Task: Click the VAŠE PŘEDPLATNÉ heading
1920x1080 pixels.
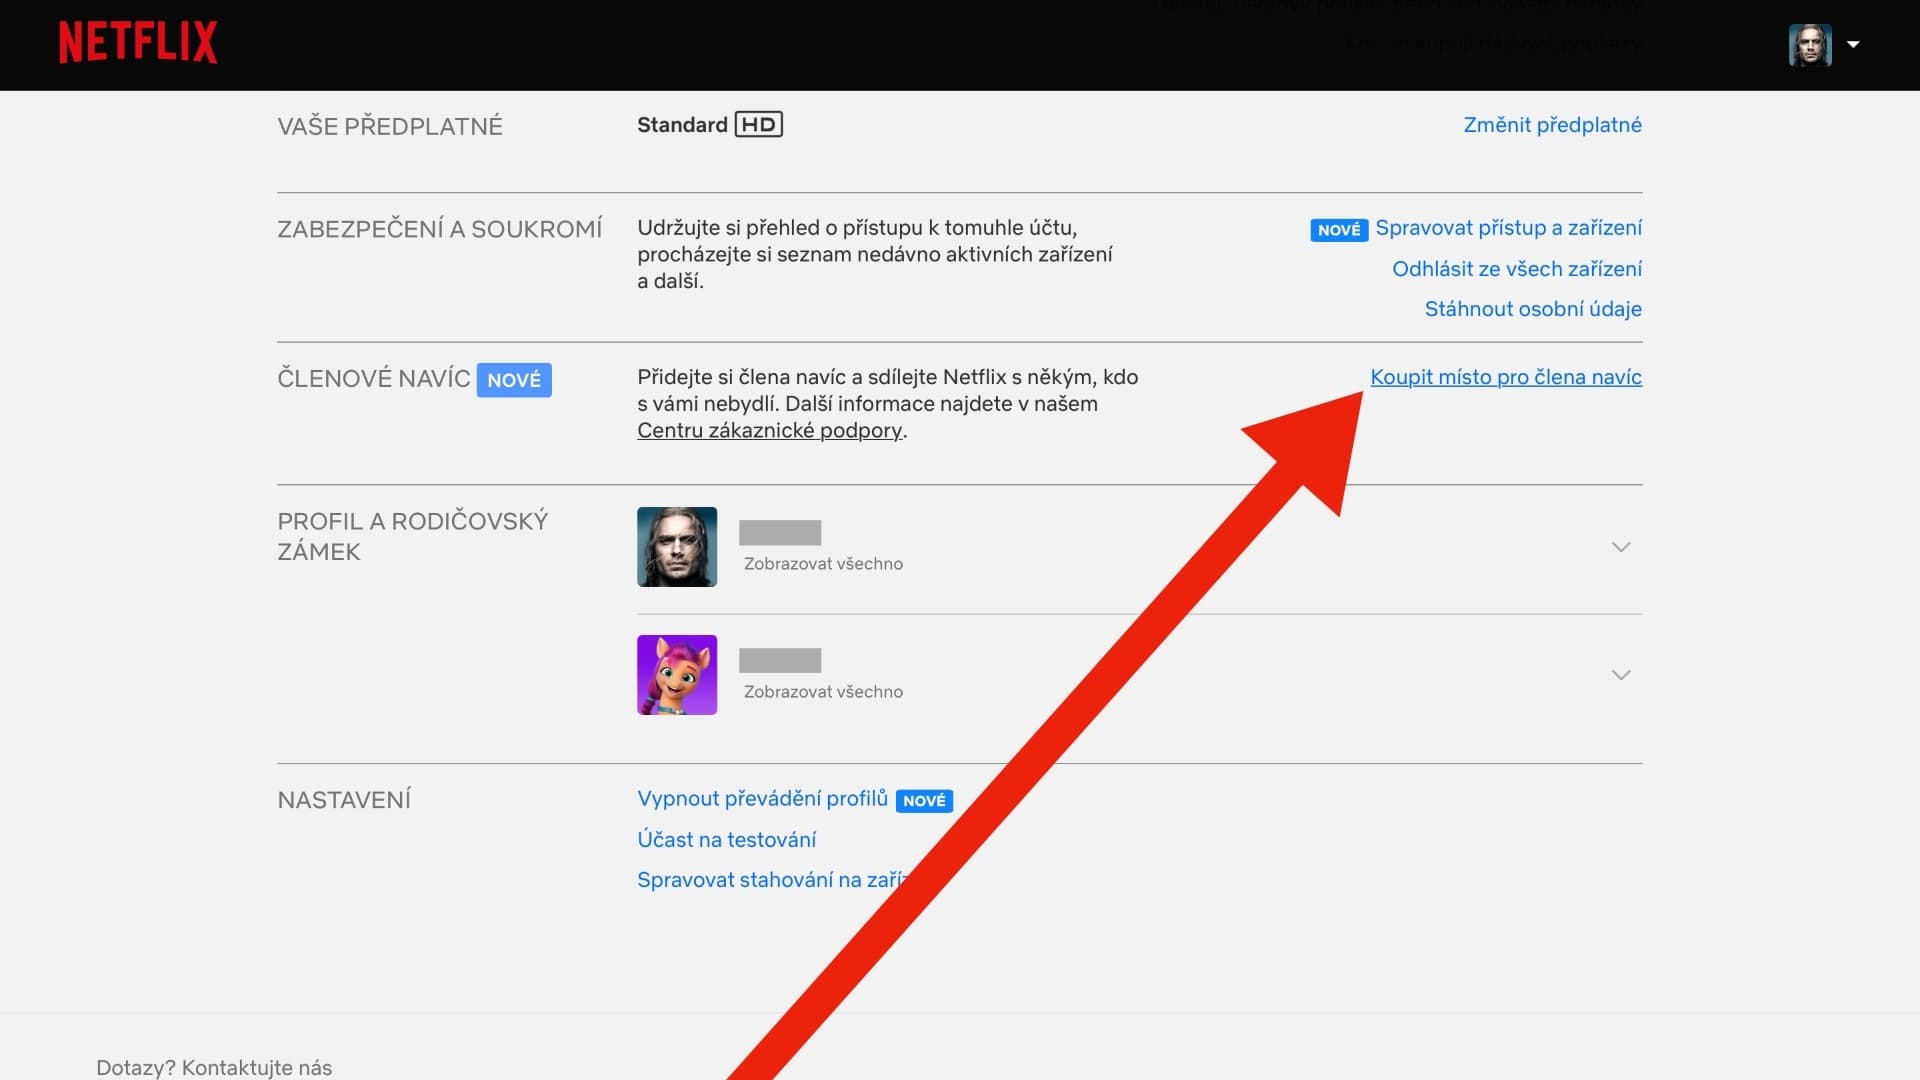Action: click(390, 127)
